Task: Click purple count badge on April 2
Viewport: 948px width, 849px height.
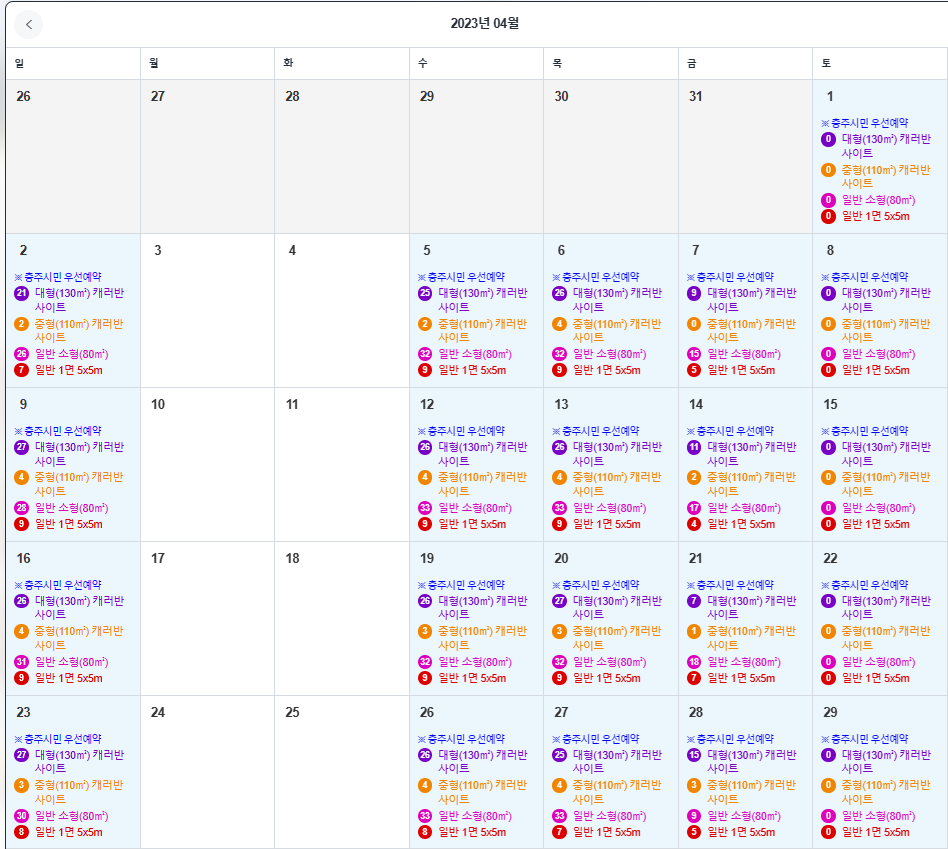Action: pos(22,293)
